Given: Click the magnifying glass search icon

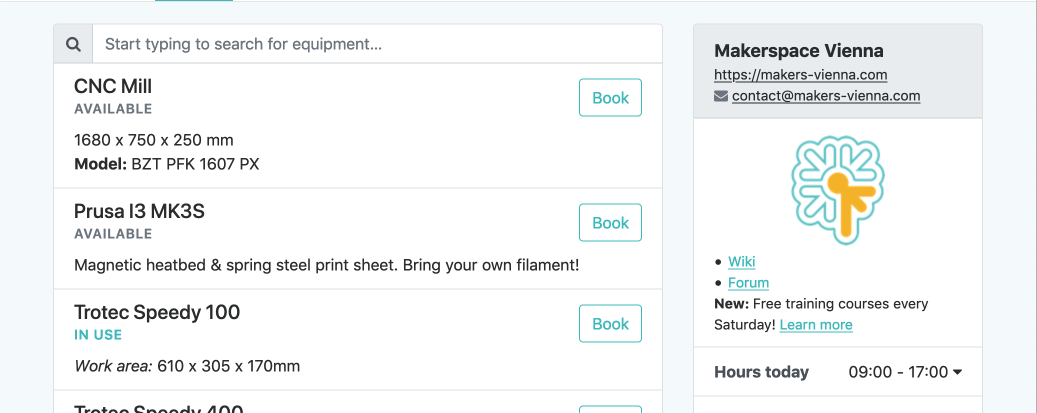Looking at the screenshot, I should [73, 44].
